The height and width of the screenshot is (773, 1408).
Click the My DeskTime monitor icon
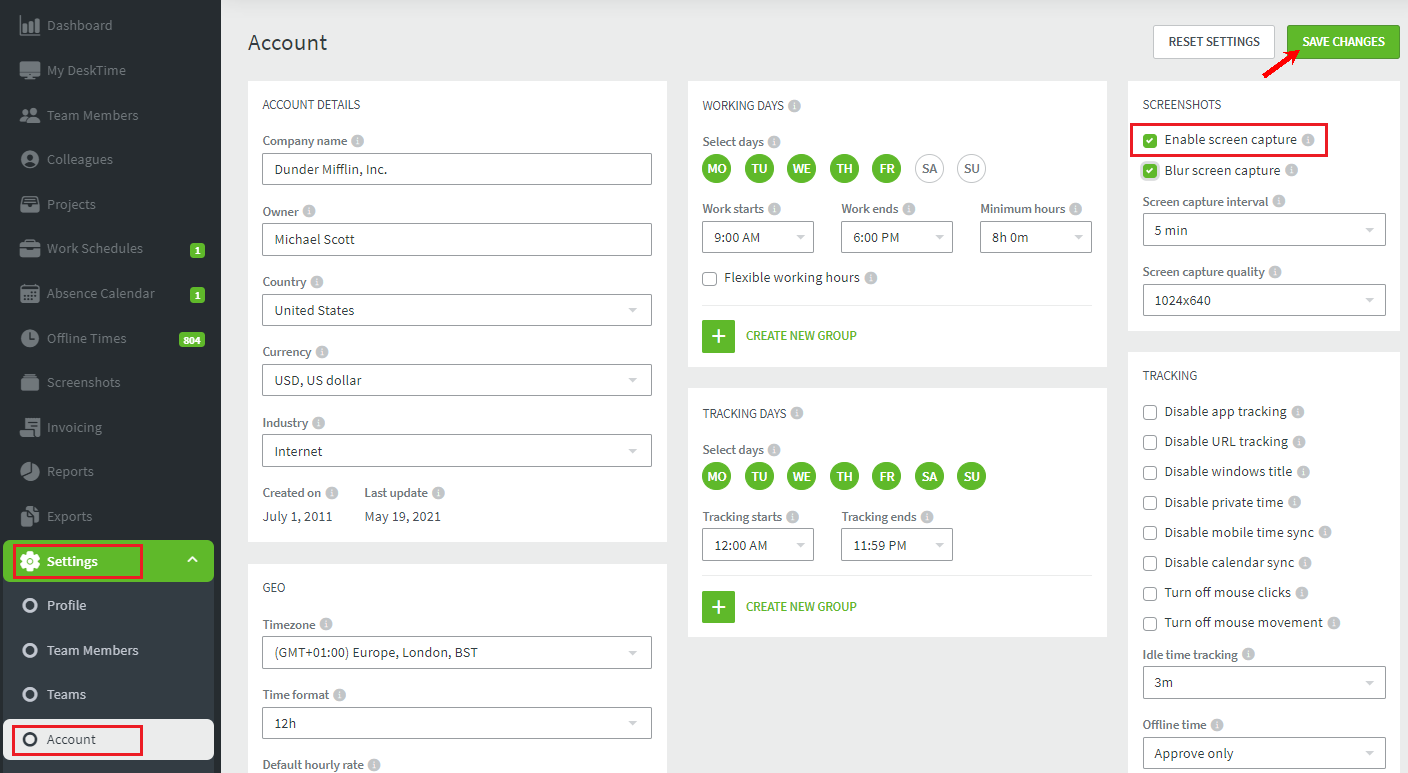coord(30,70)
